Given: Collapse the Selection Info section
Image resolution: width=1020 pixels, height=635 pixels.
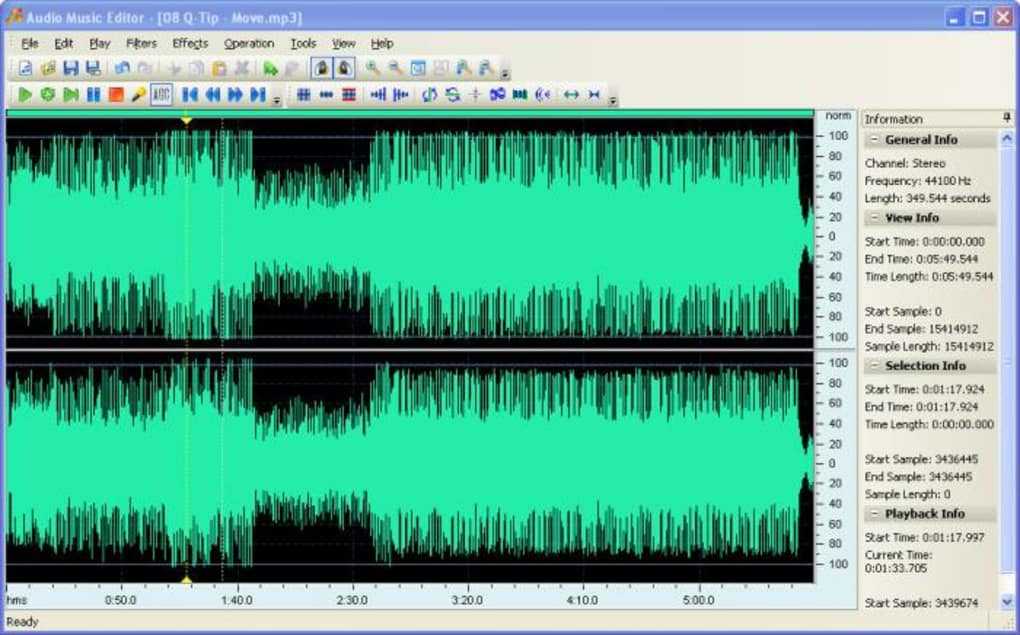Looking at the screenshot, I should coord(874,366).
